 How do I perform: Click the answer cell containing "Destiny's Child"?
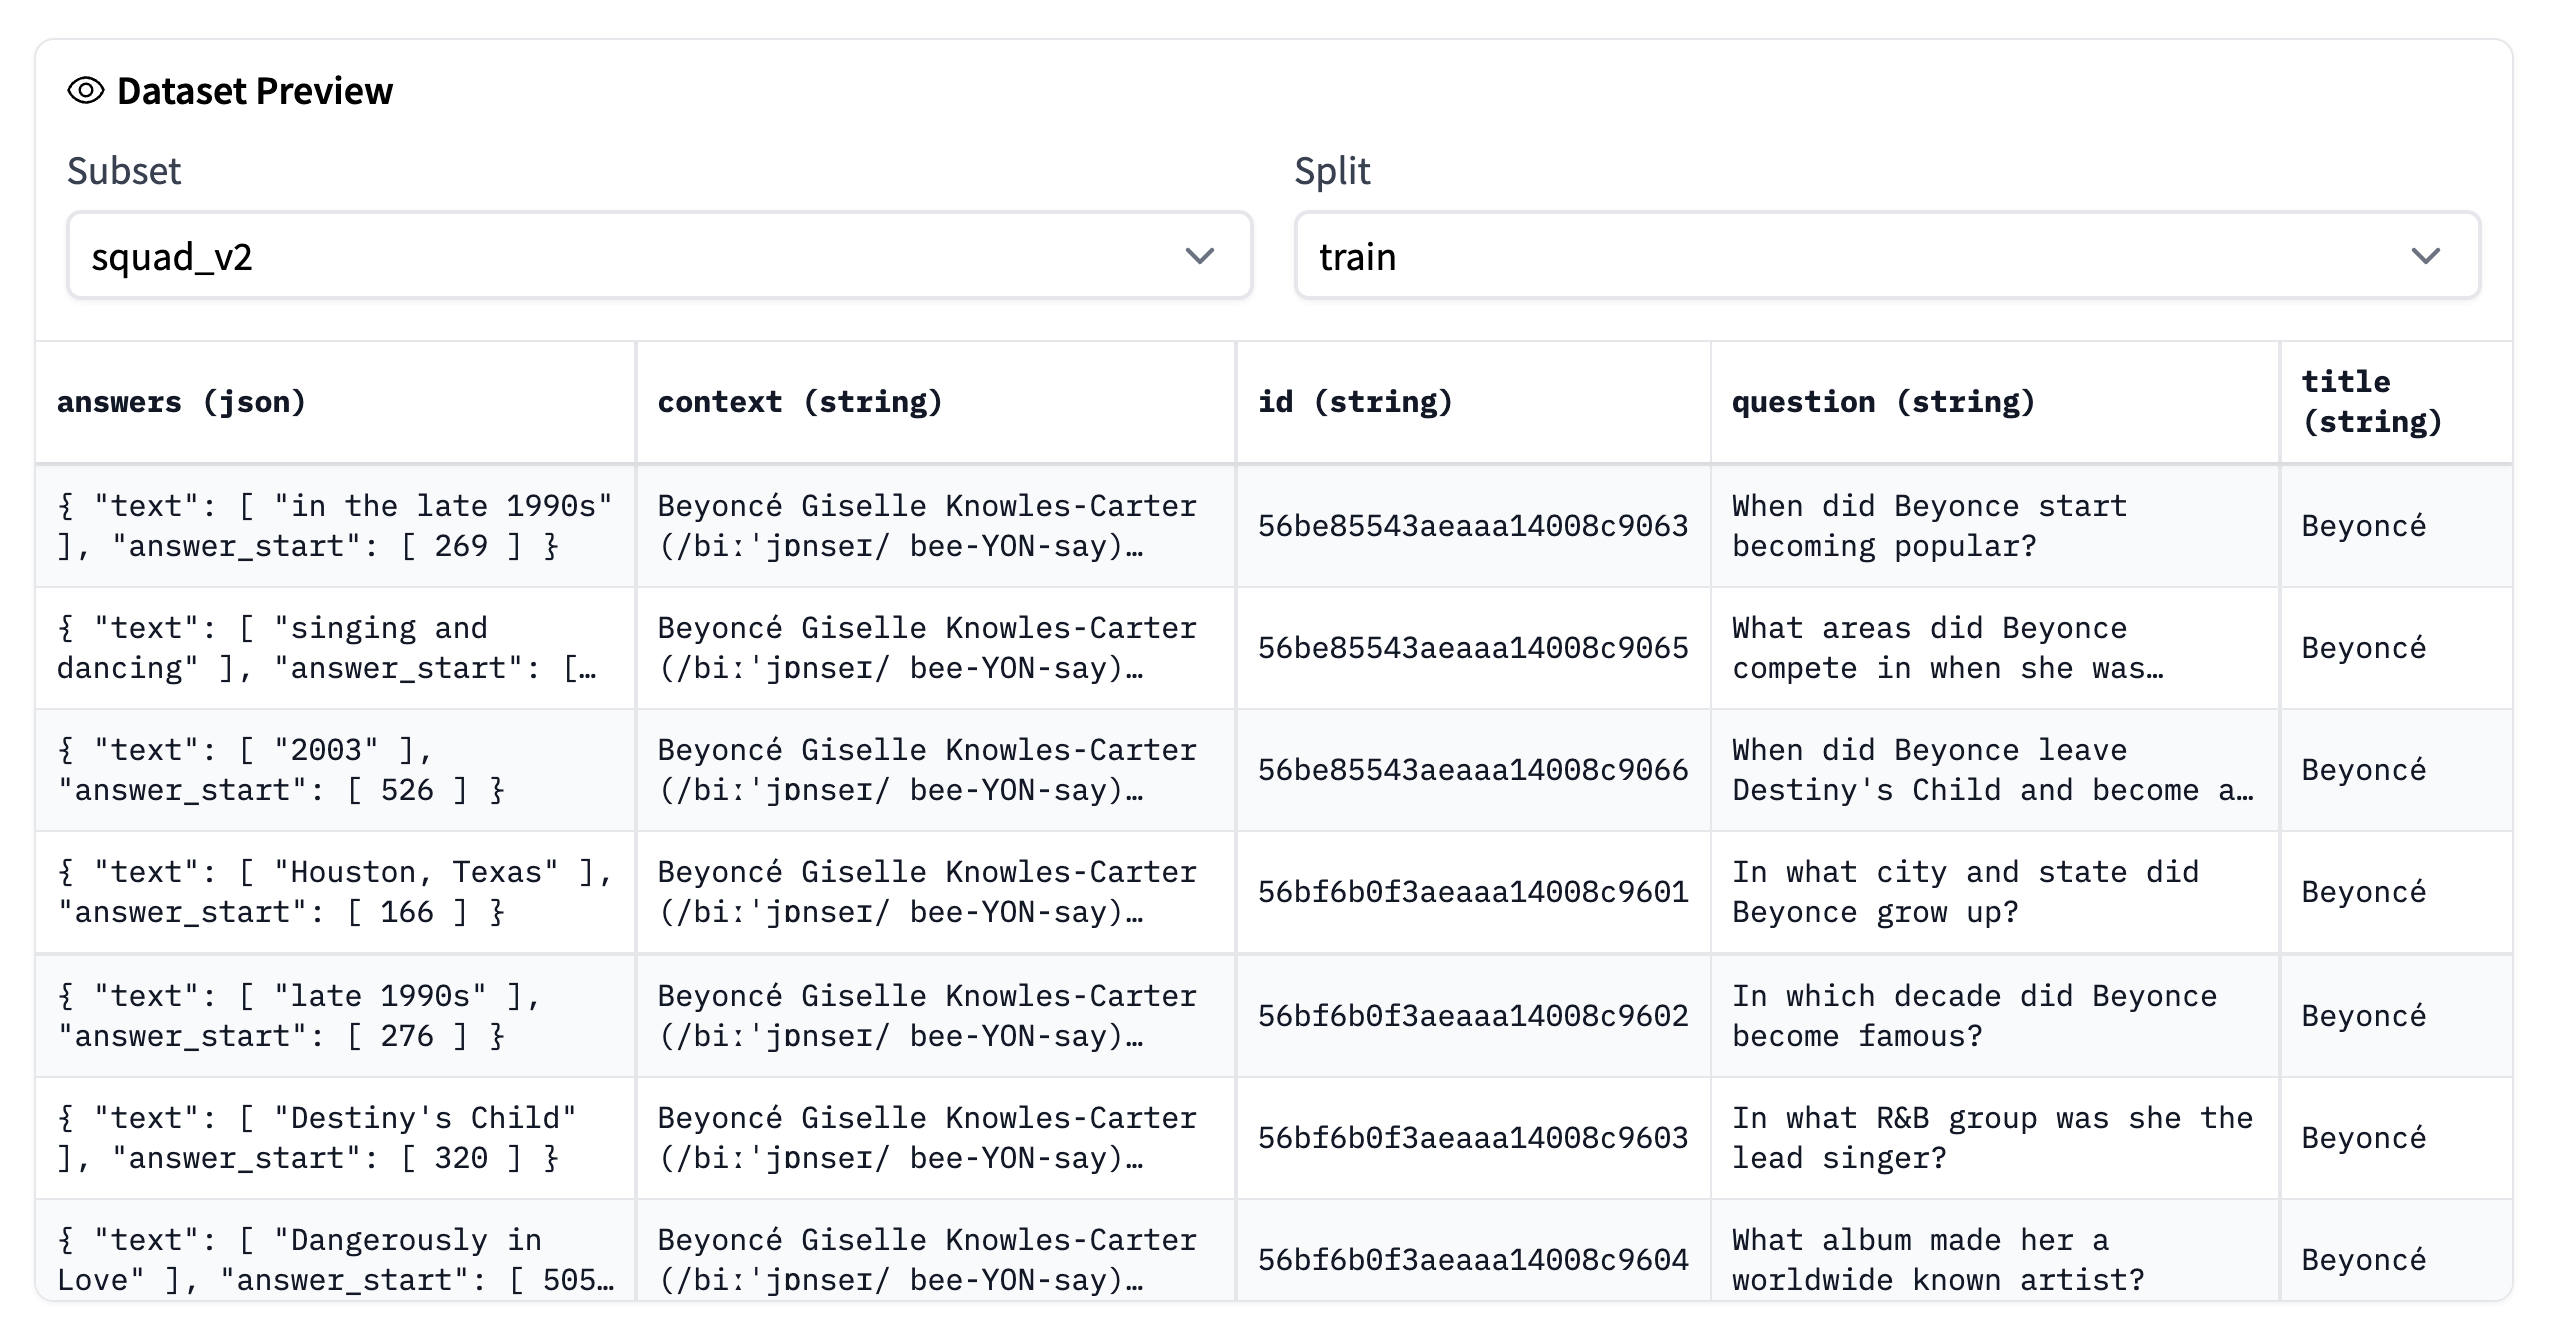(316, 1138)
